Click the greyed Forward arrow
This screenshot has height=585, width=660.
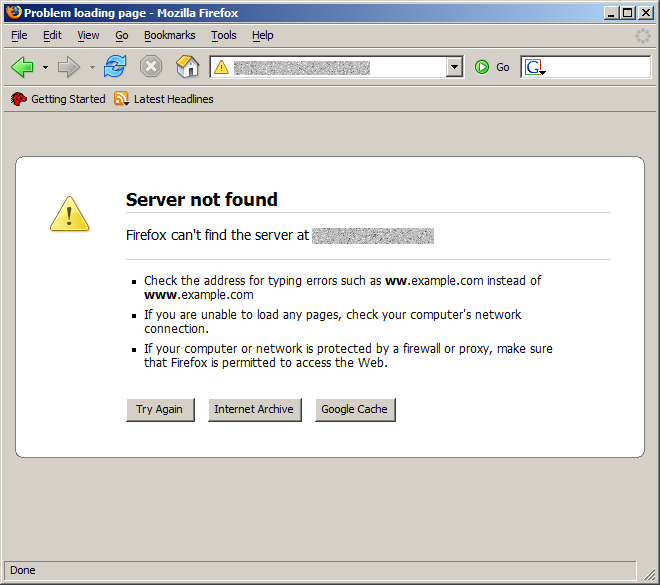point(69,67)
